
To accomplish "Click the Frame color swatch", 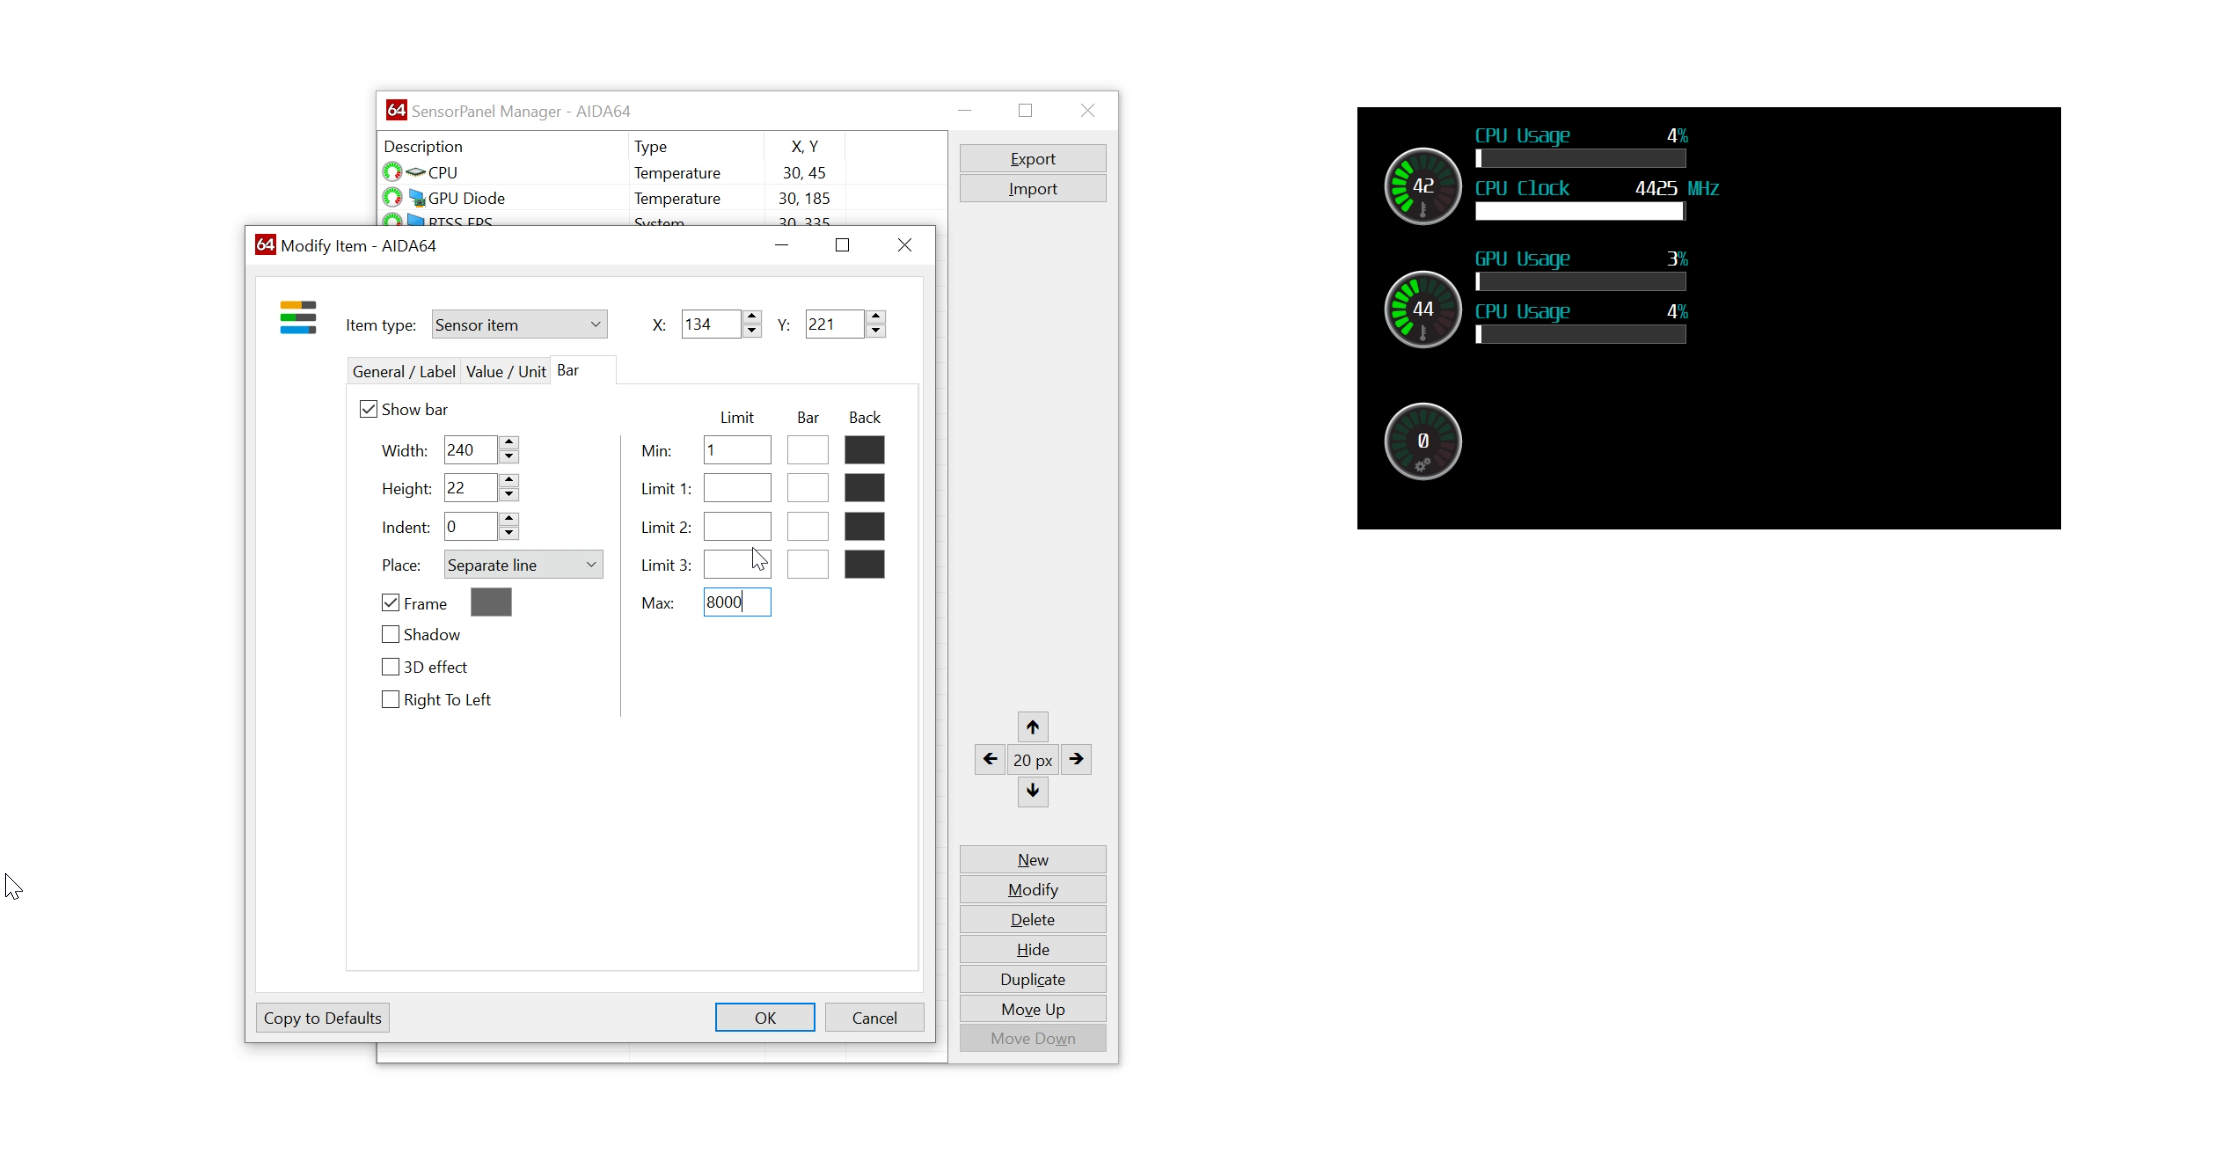I will tap(491, 602).
